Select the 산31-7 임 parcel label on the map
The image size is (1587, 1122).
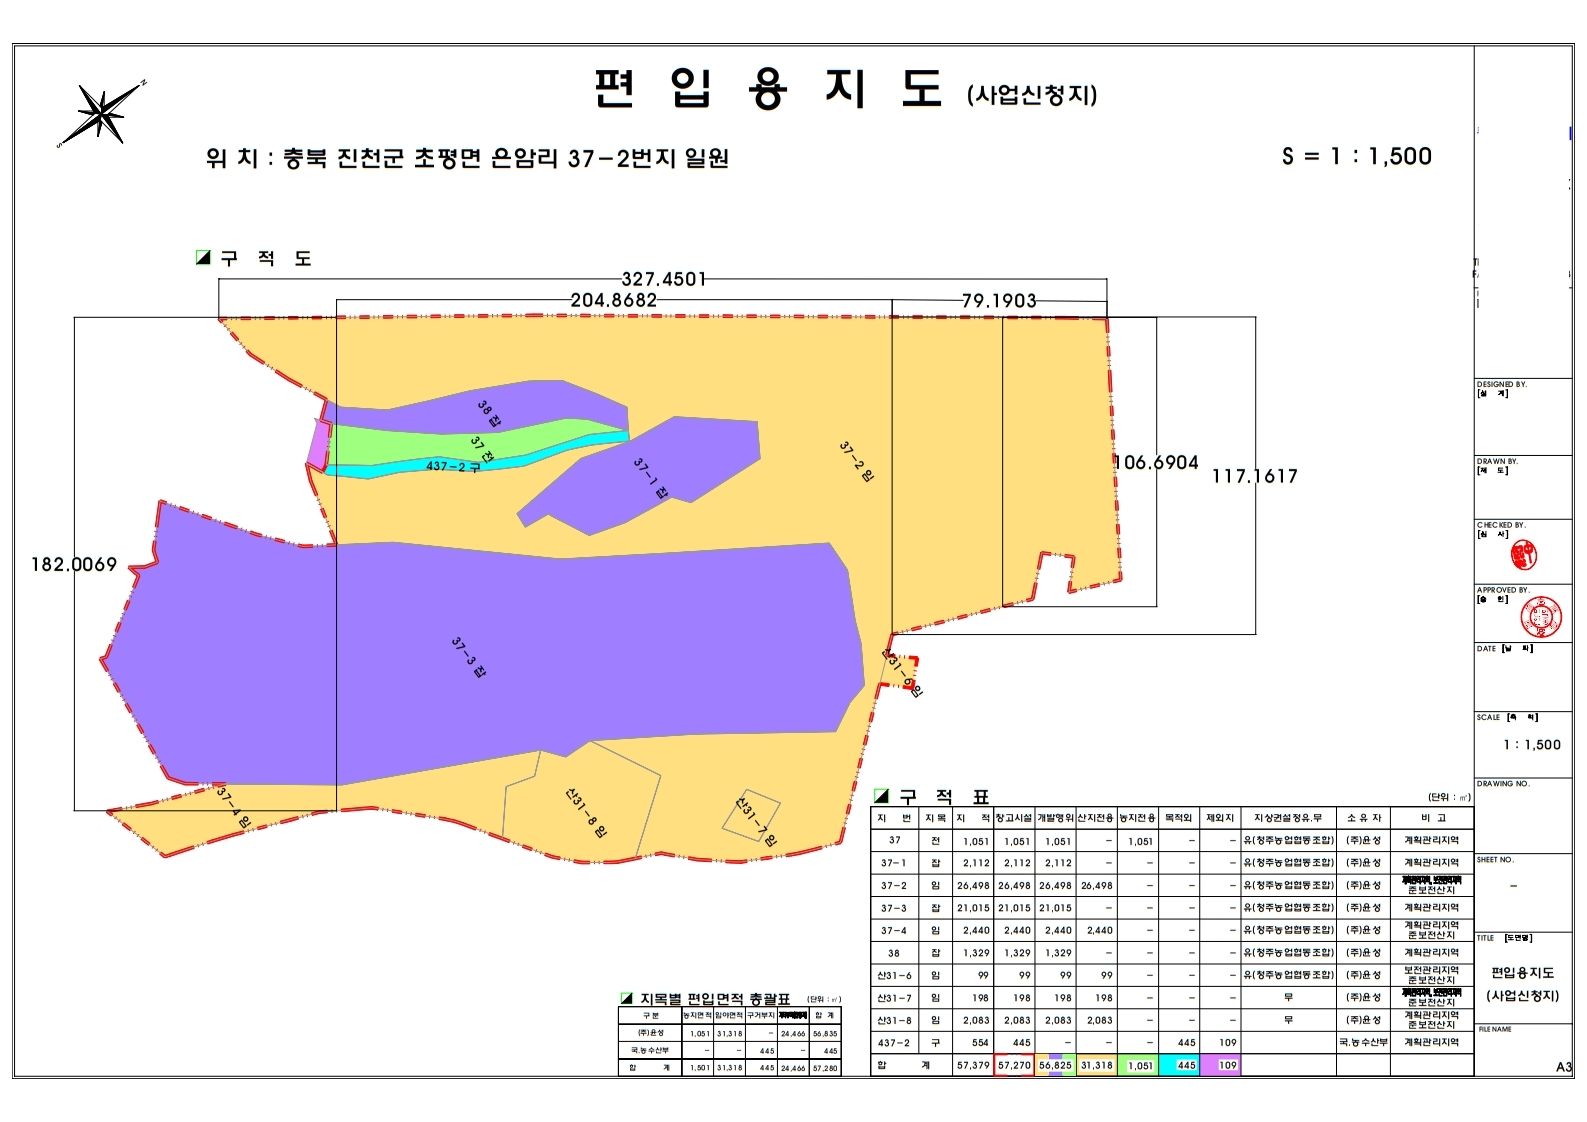(756, 821)
